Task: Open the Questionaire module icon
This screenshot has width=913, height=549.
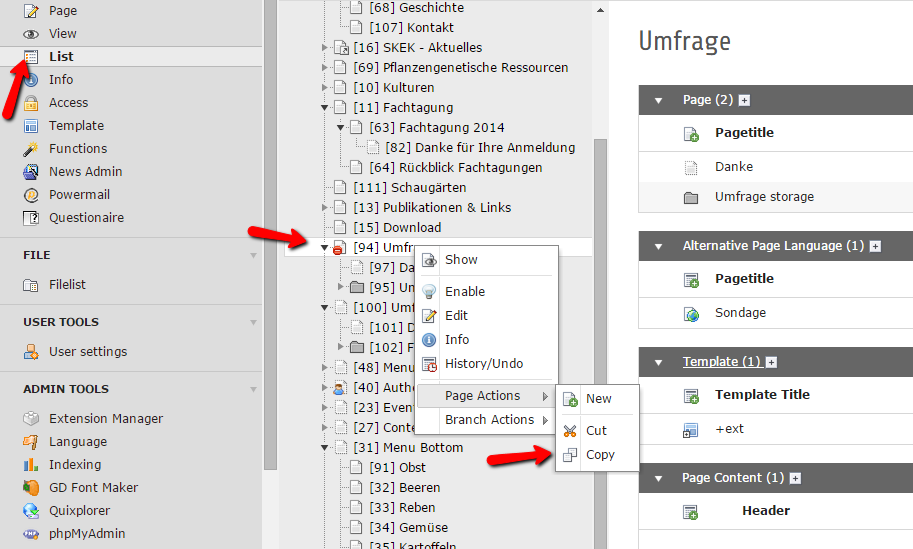Action: point(31,218)
